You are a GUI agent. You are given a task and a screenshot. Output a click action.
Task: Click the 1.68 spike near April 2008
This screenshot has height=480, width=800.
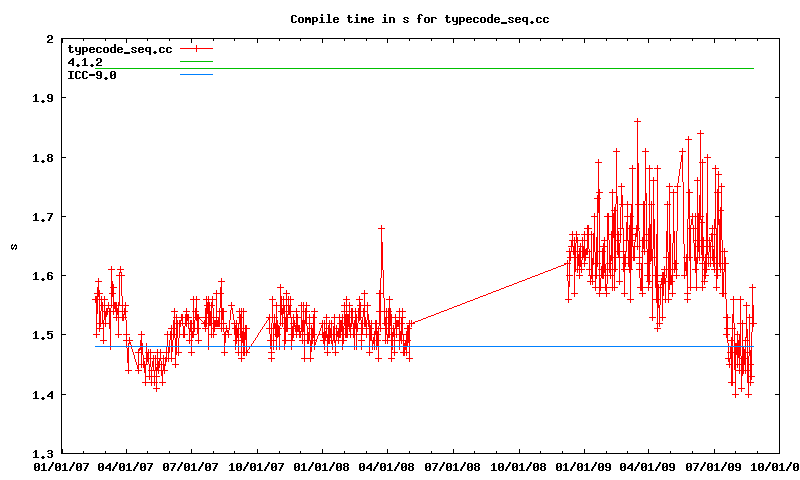pos(381,228)
